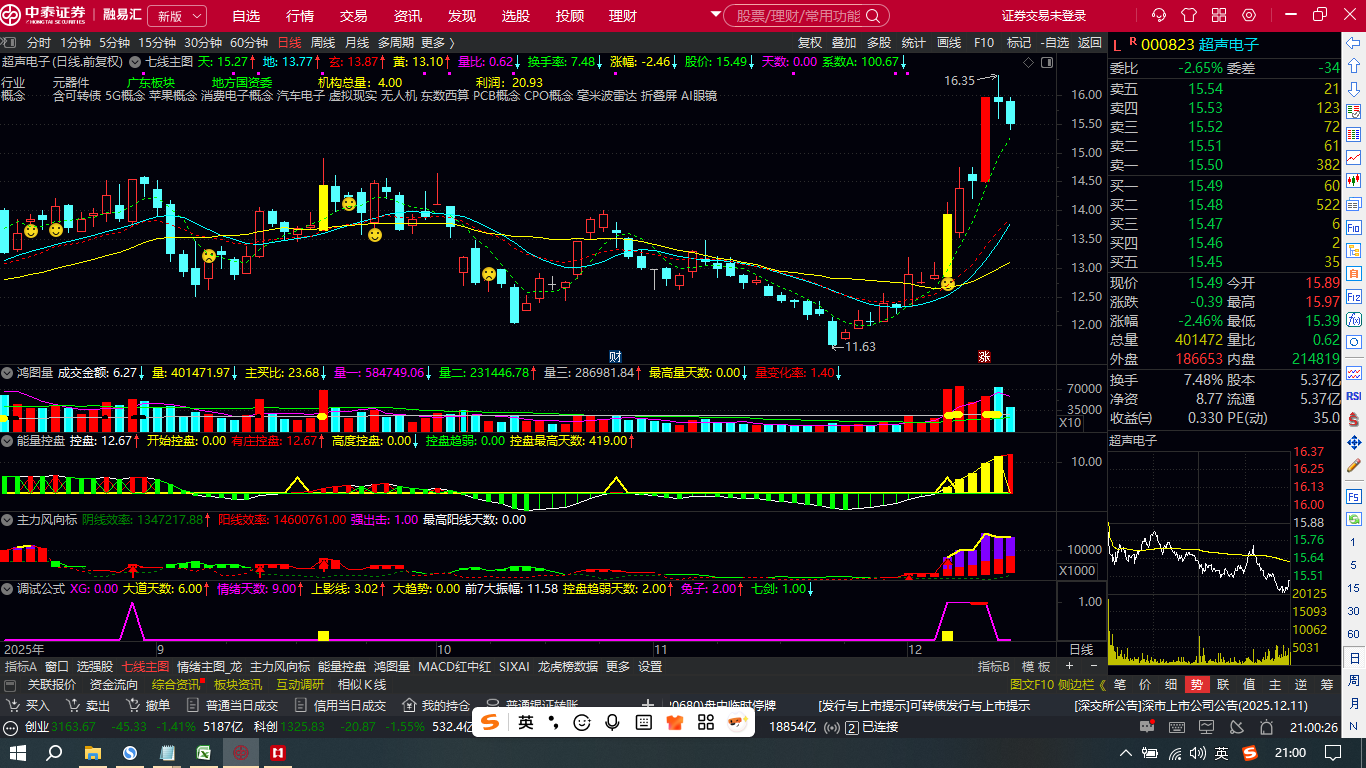Open the 自选 menu
1366x768 pixels.
point(246,16)
